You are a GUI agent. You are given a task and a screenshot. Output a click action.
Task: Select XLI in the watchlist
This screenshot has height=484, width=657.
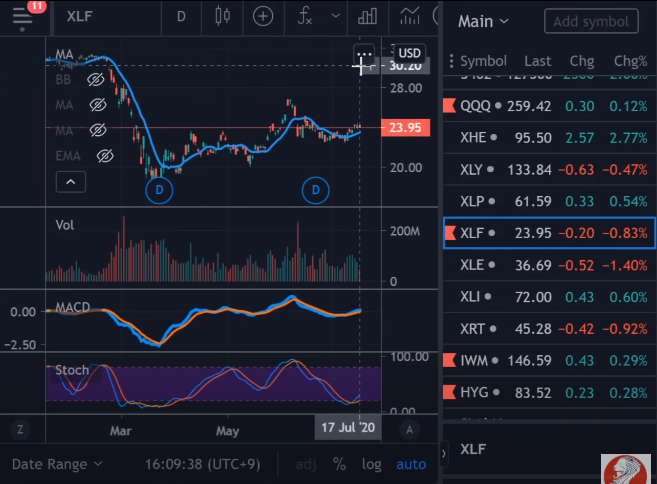click(x=549, y=297)
